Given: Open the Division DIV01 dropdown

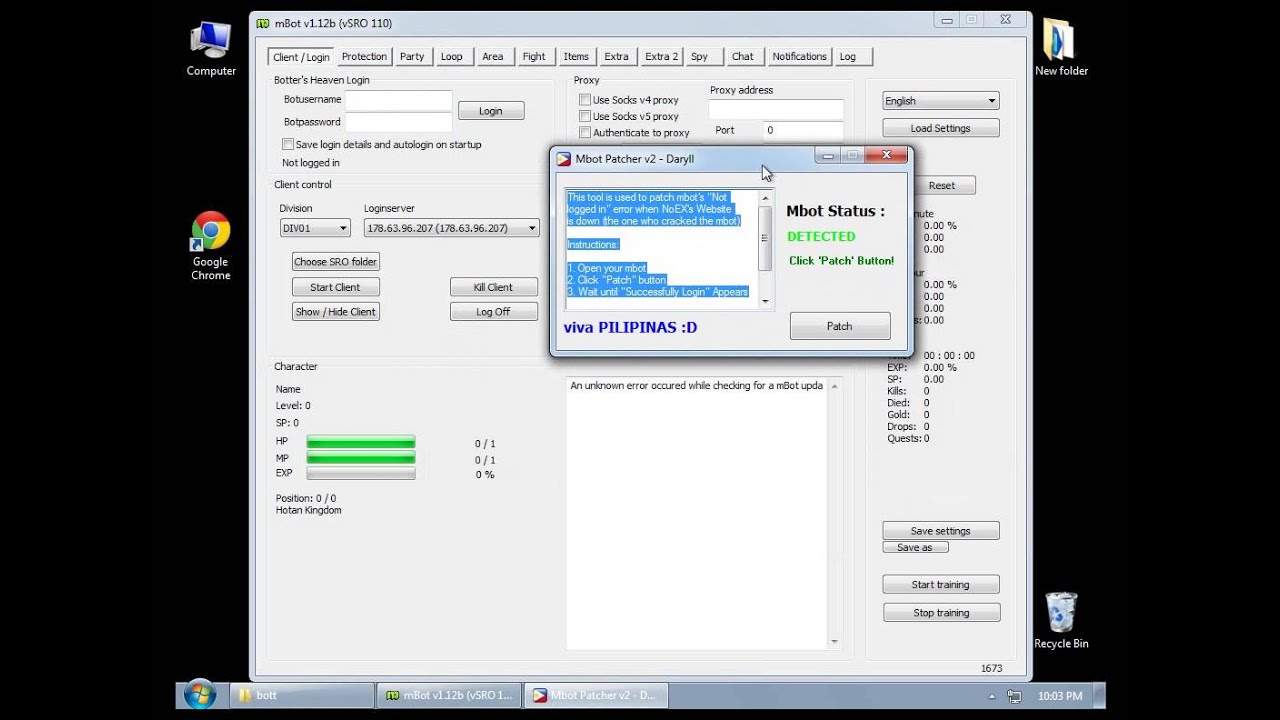Looking at the screenshot, I should coord(315,228).
